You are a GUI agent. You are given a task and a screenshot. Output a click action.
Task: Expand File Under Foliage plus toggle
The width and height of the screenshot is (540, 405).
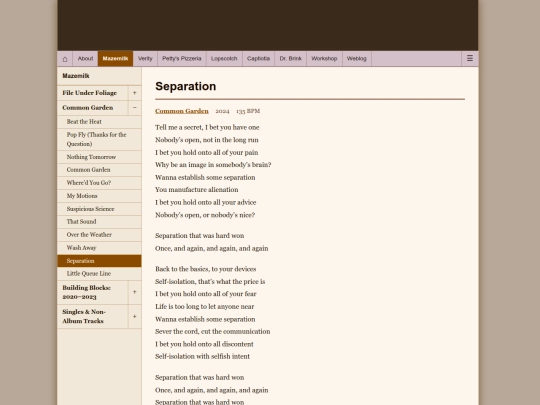pyautogui.click(x=135, y=93)
